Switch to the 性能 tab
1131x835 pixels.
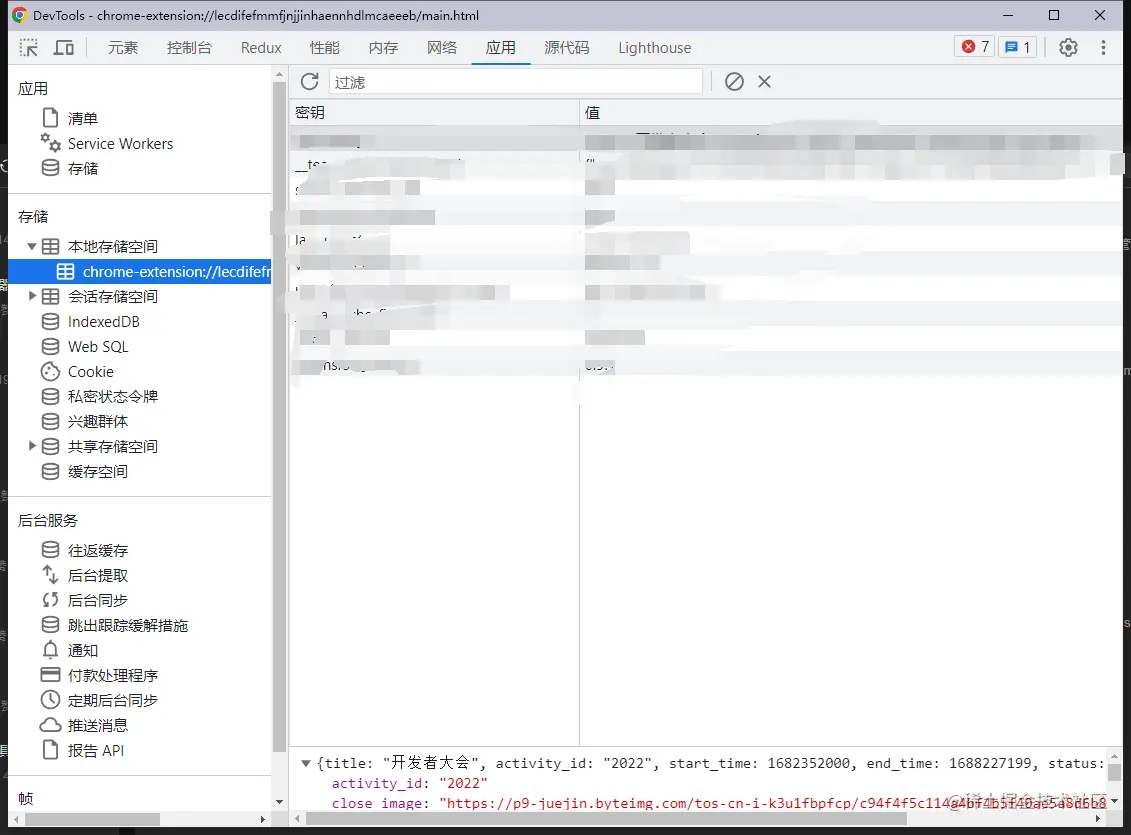325,48
